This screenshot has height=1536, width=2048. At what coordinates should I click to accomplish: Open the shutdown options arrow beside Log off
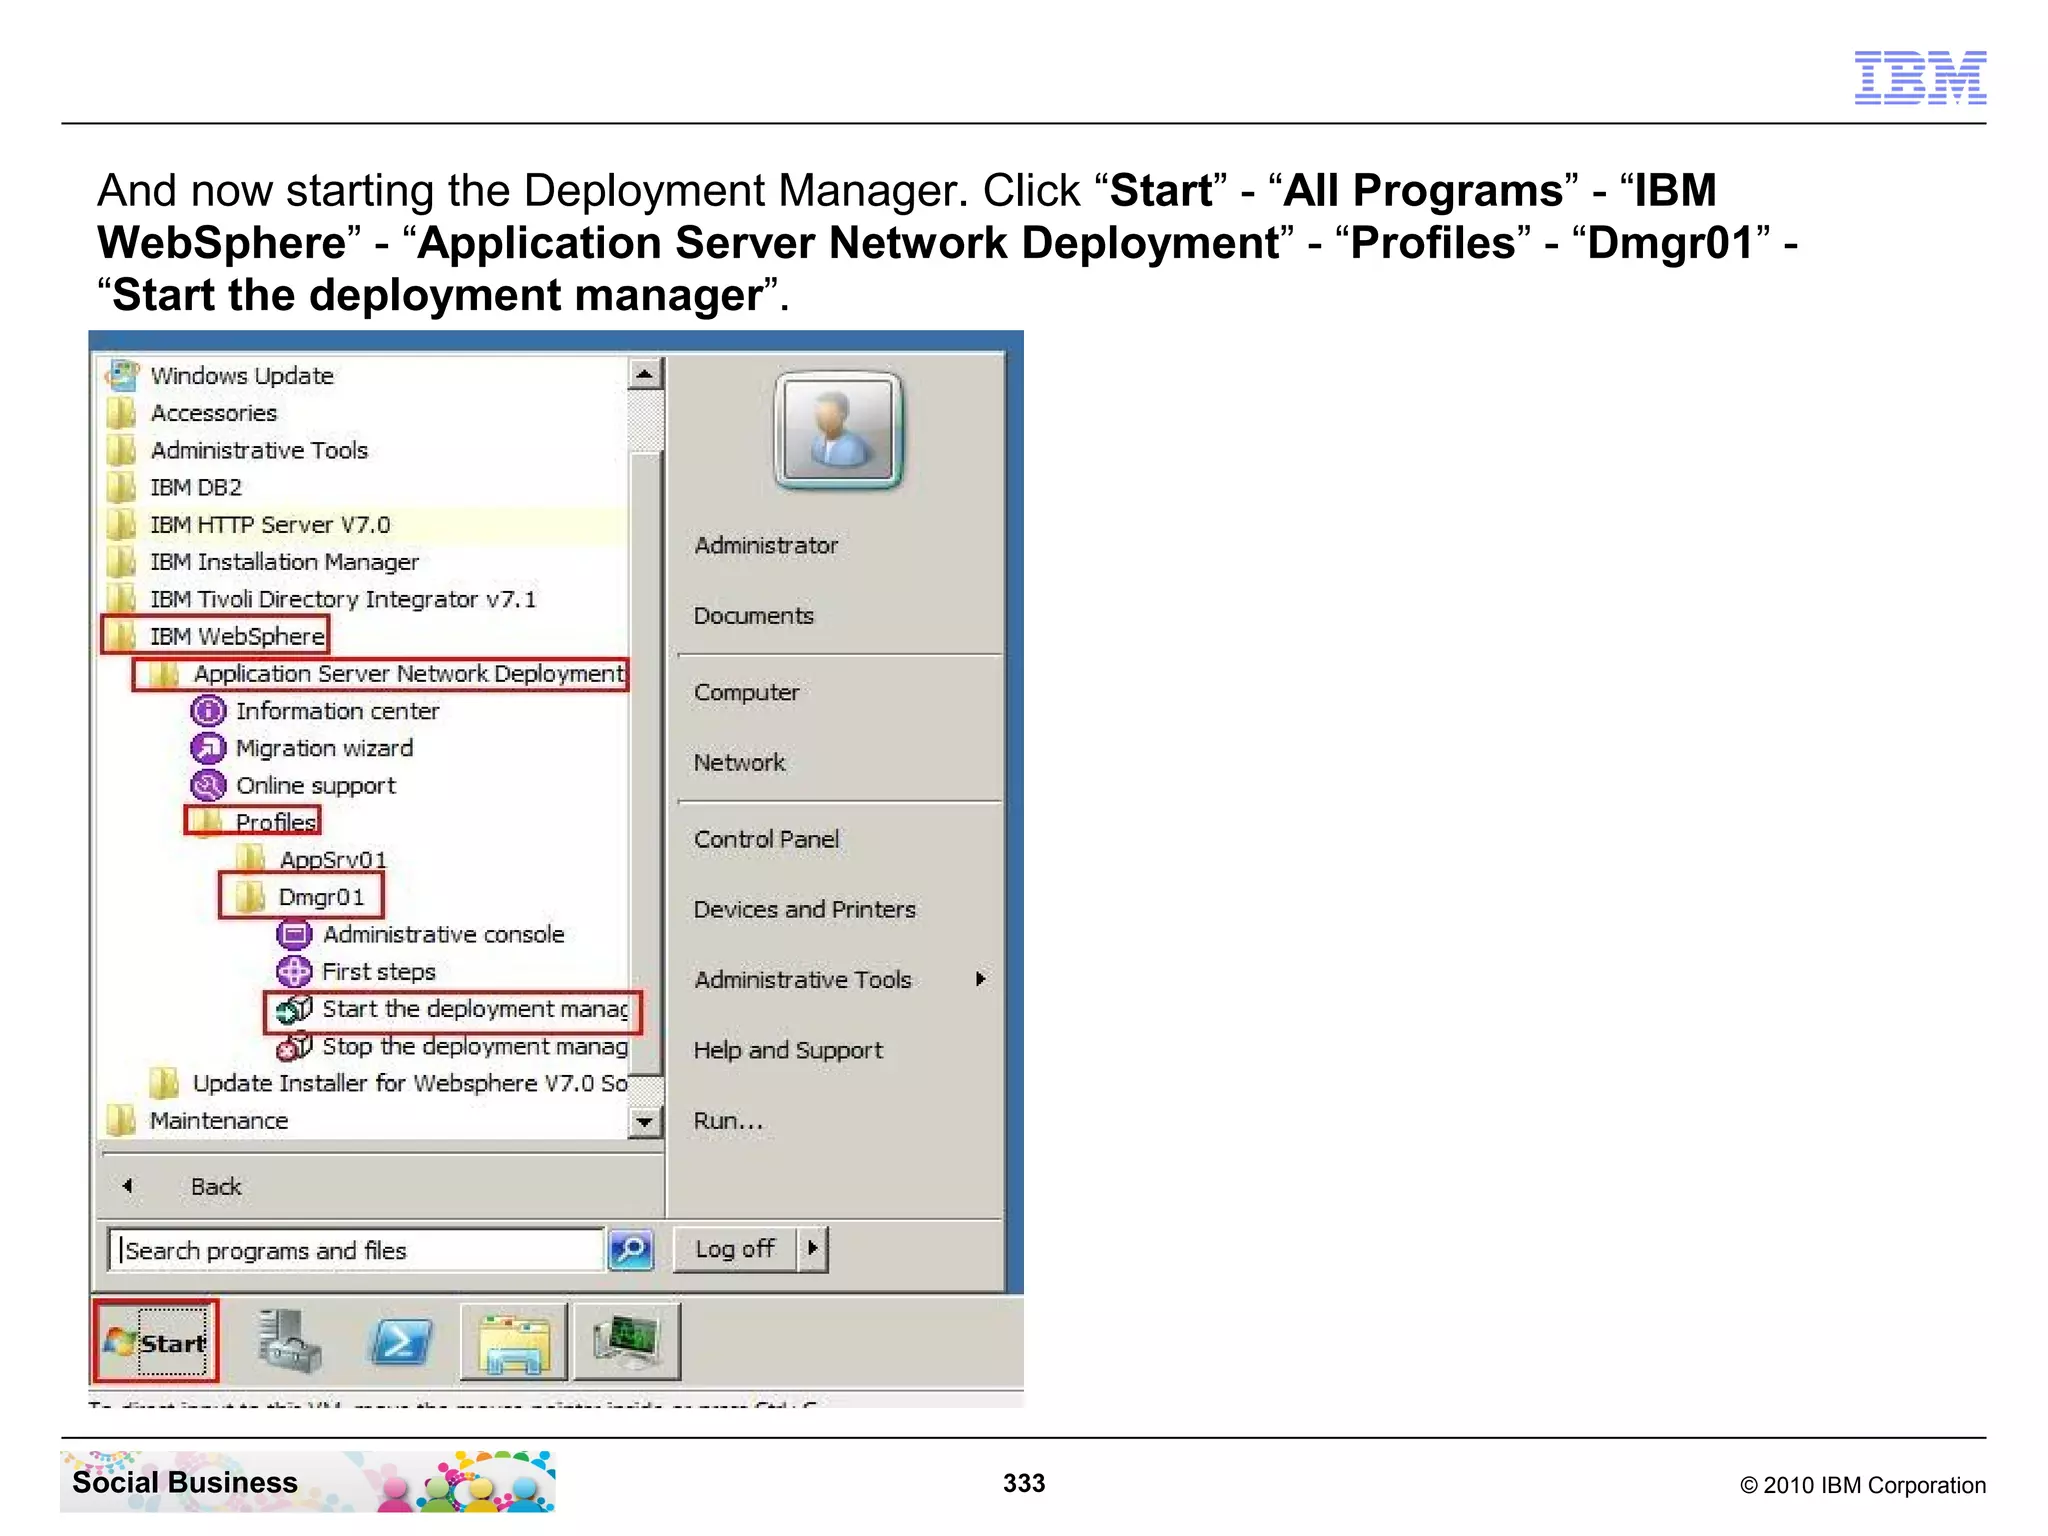813,1249
